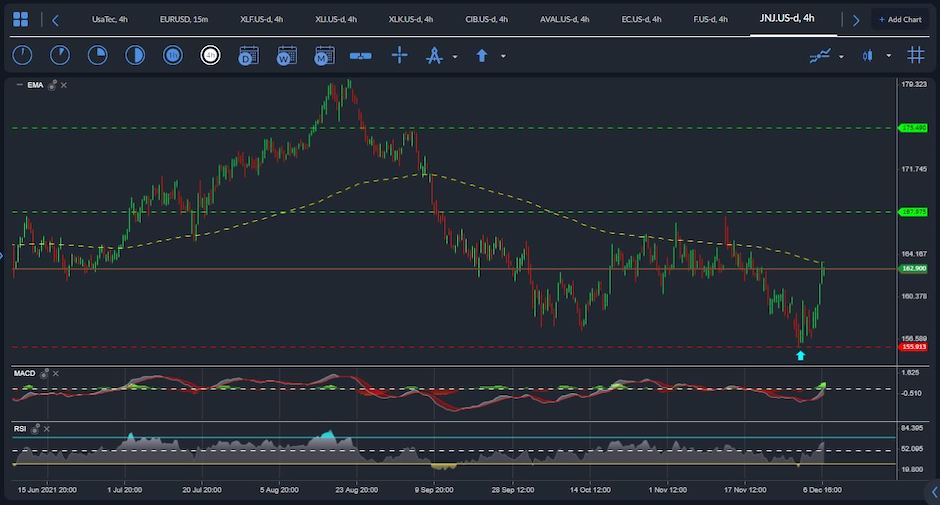
Task: Open the arrow marker dropdown
Action: [x=503, y=57]
